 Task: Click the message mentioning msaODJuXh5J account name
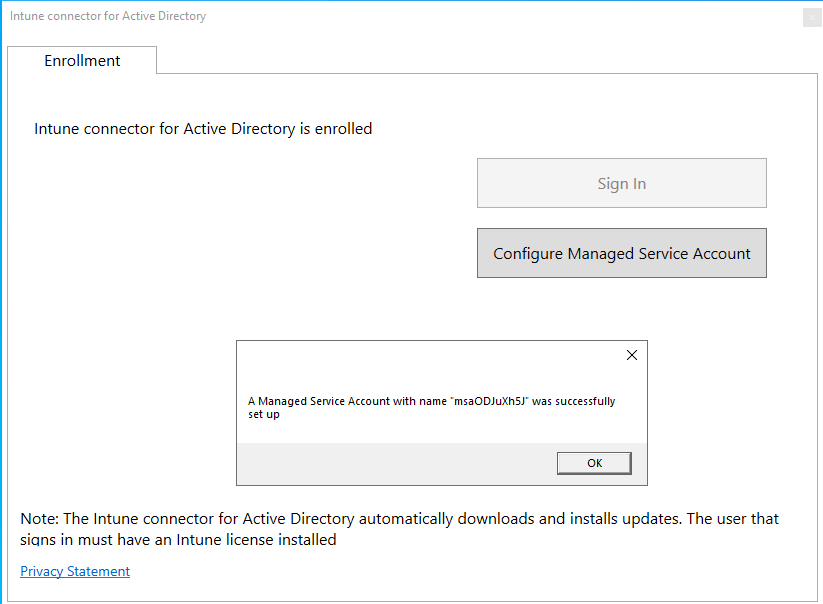tap(431, 408)
